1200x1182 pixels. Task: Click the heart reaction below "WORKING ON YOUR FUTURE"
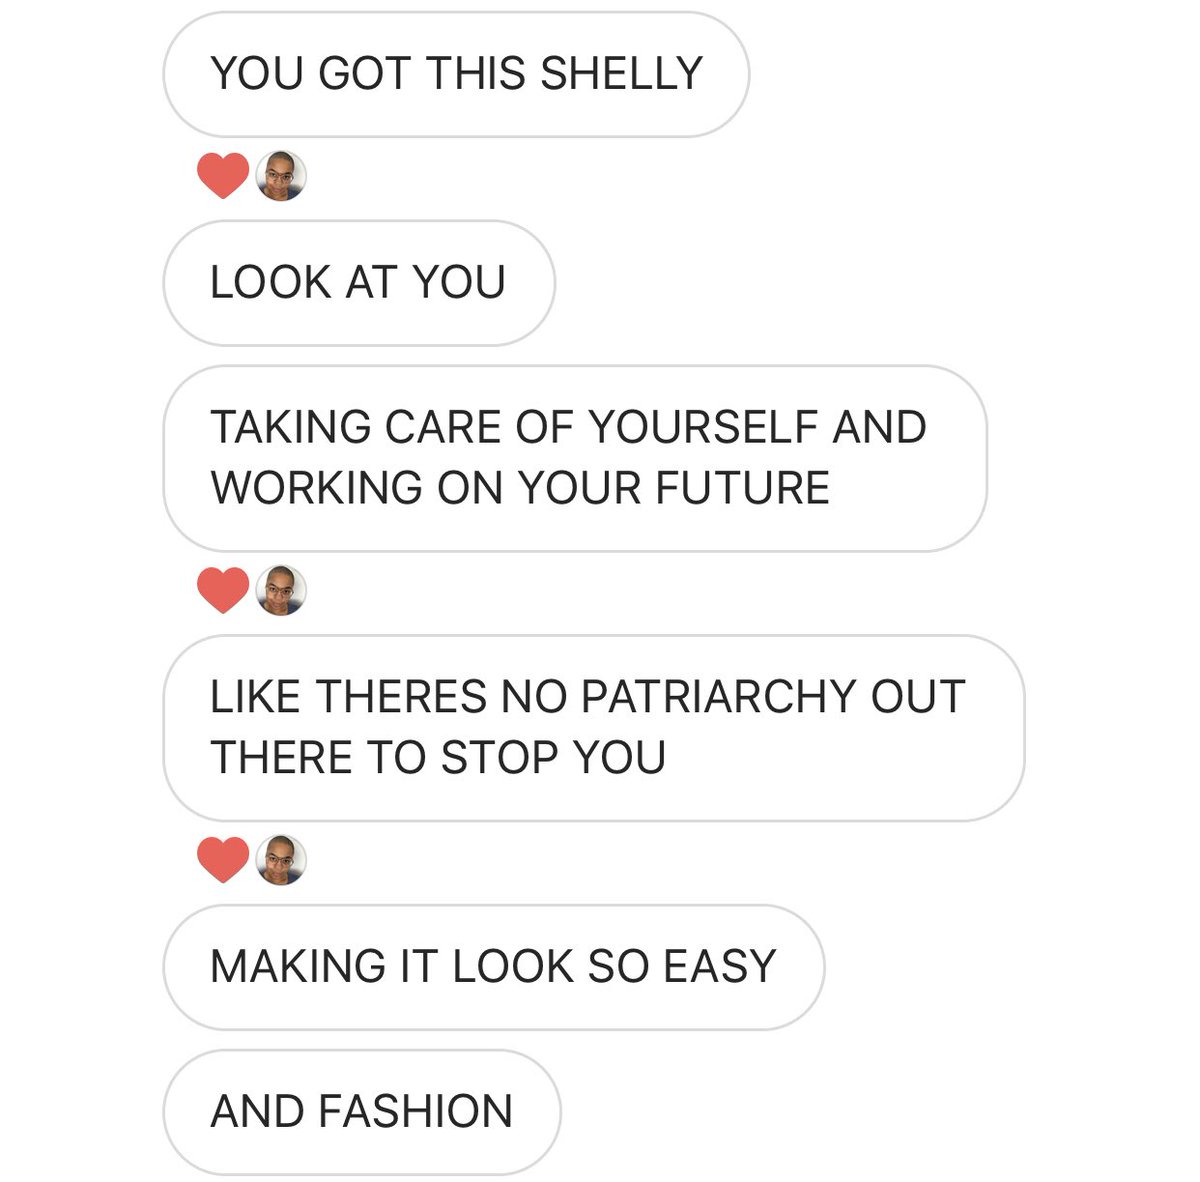pos(222,590)
